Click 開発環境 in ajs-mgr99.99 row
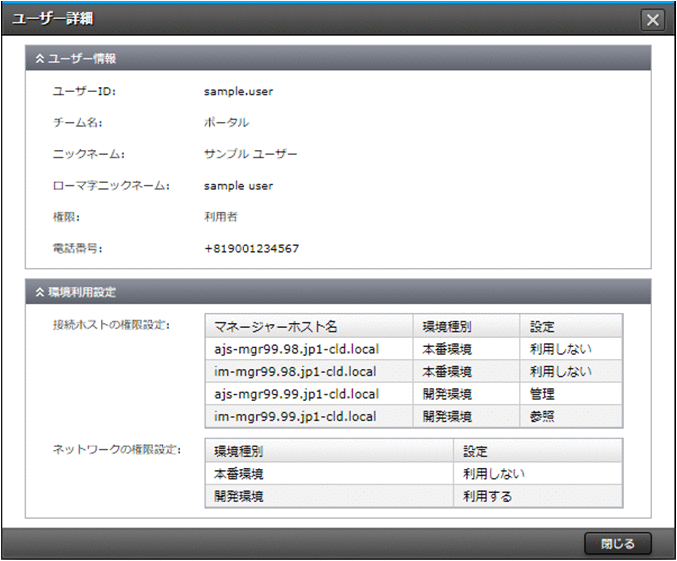Image resolution: width=677 pixels, height=561 pixels. (x=447, y=394)
